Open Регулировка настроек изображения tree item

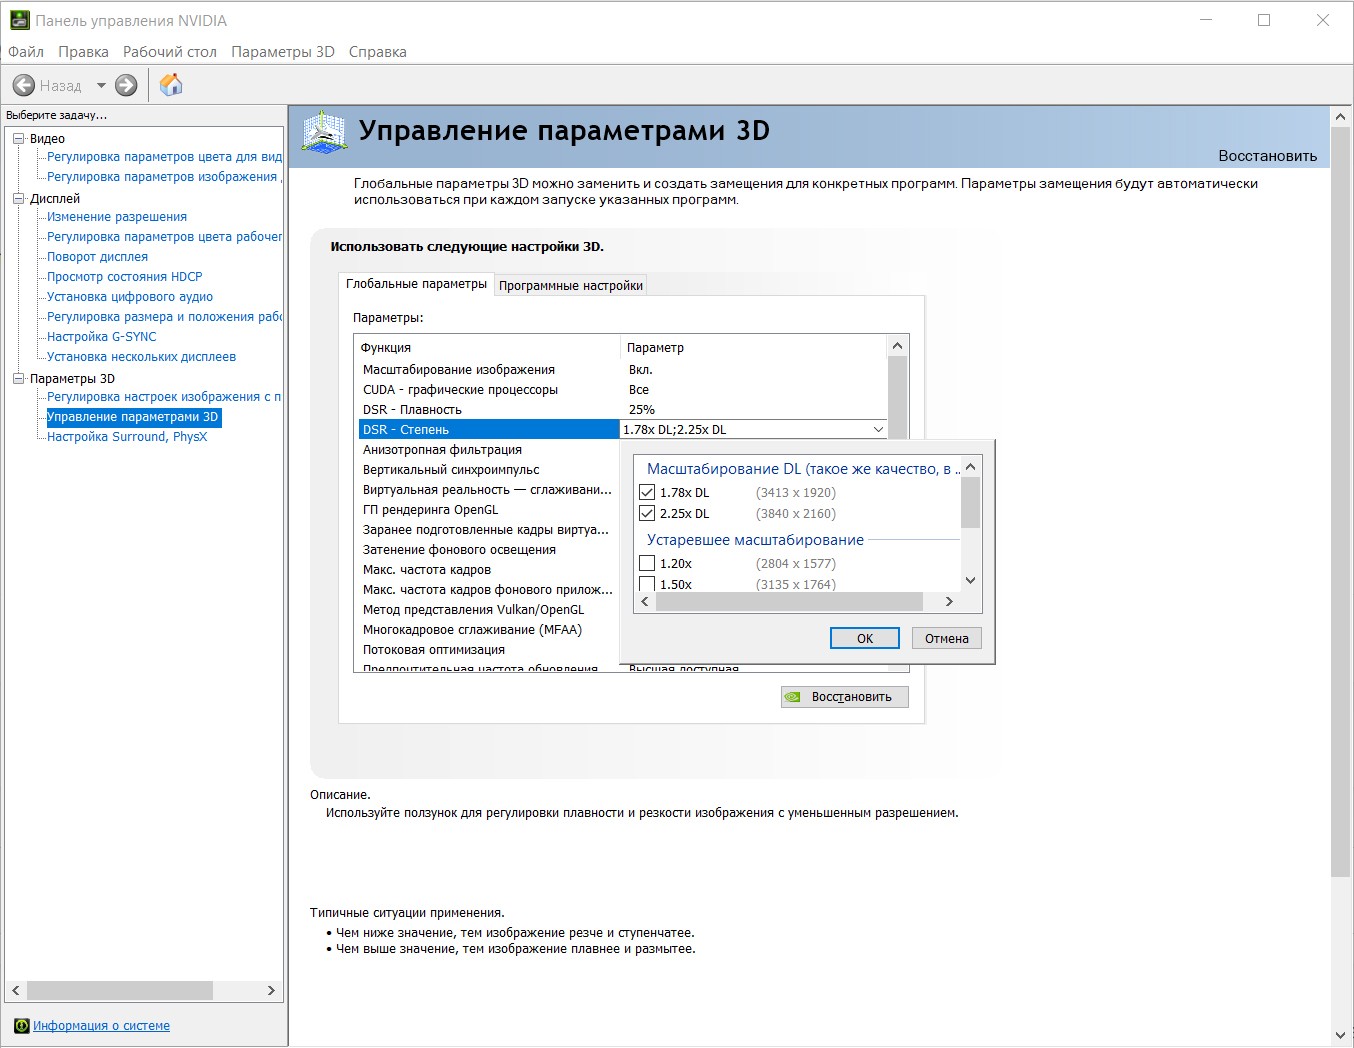pos(164,397)
